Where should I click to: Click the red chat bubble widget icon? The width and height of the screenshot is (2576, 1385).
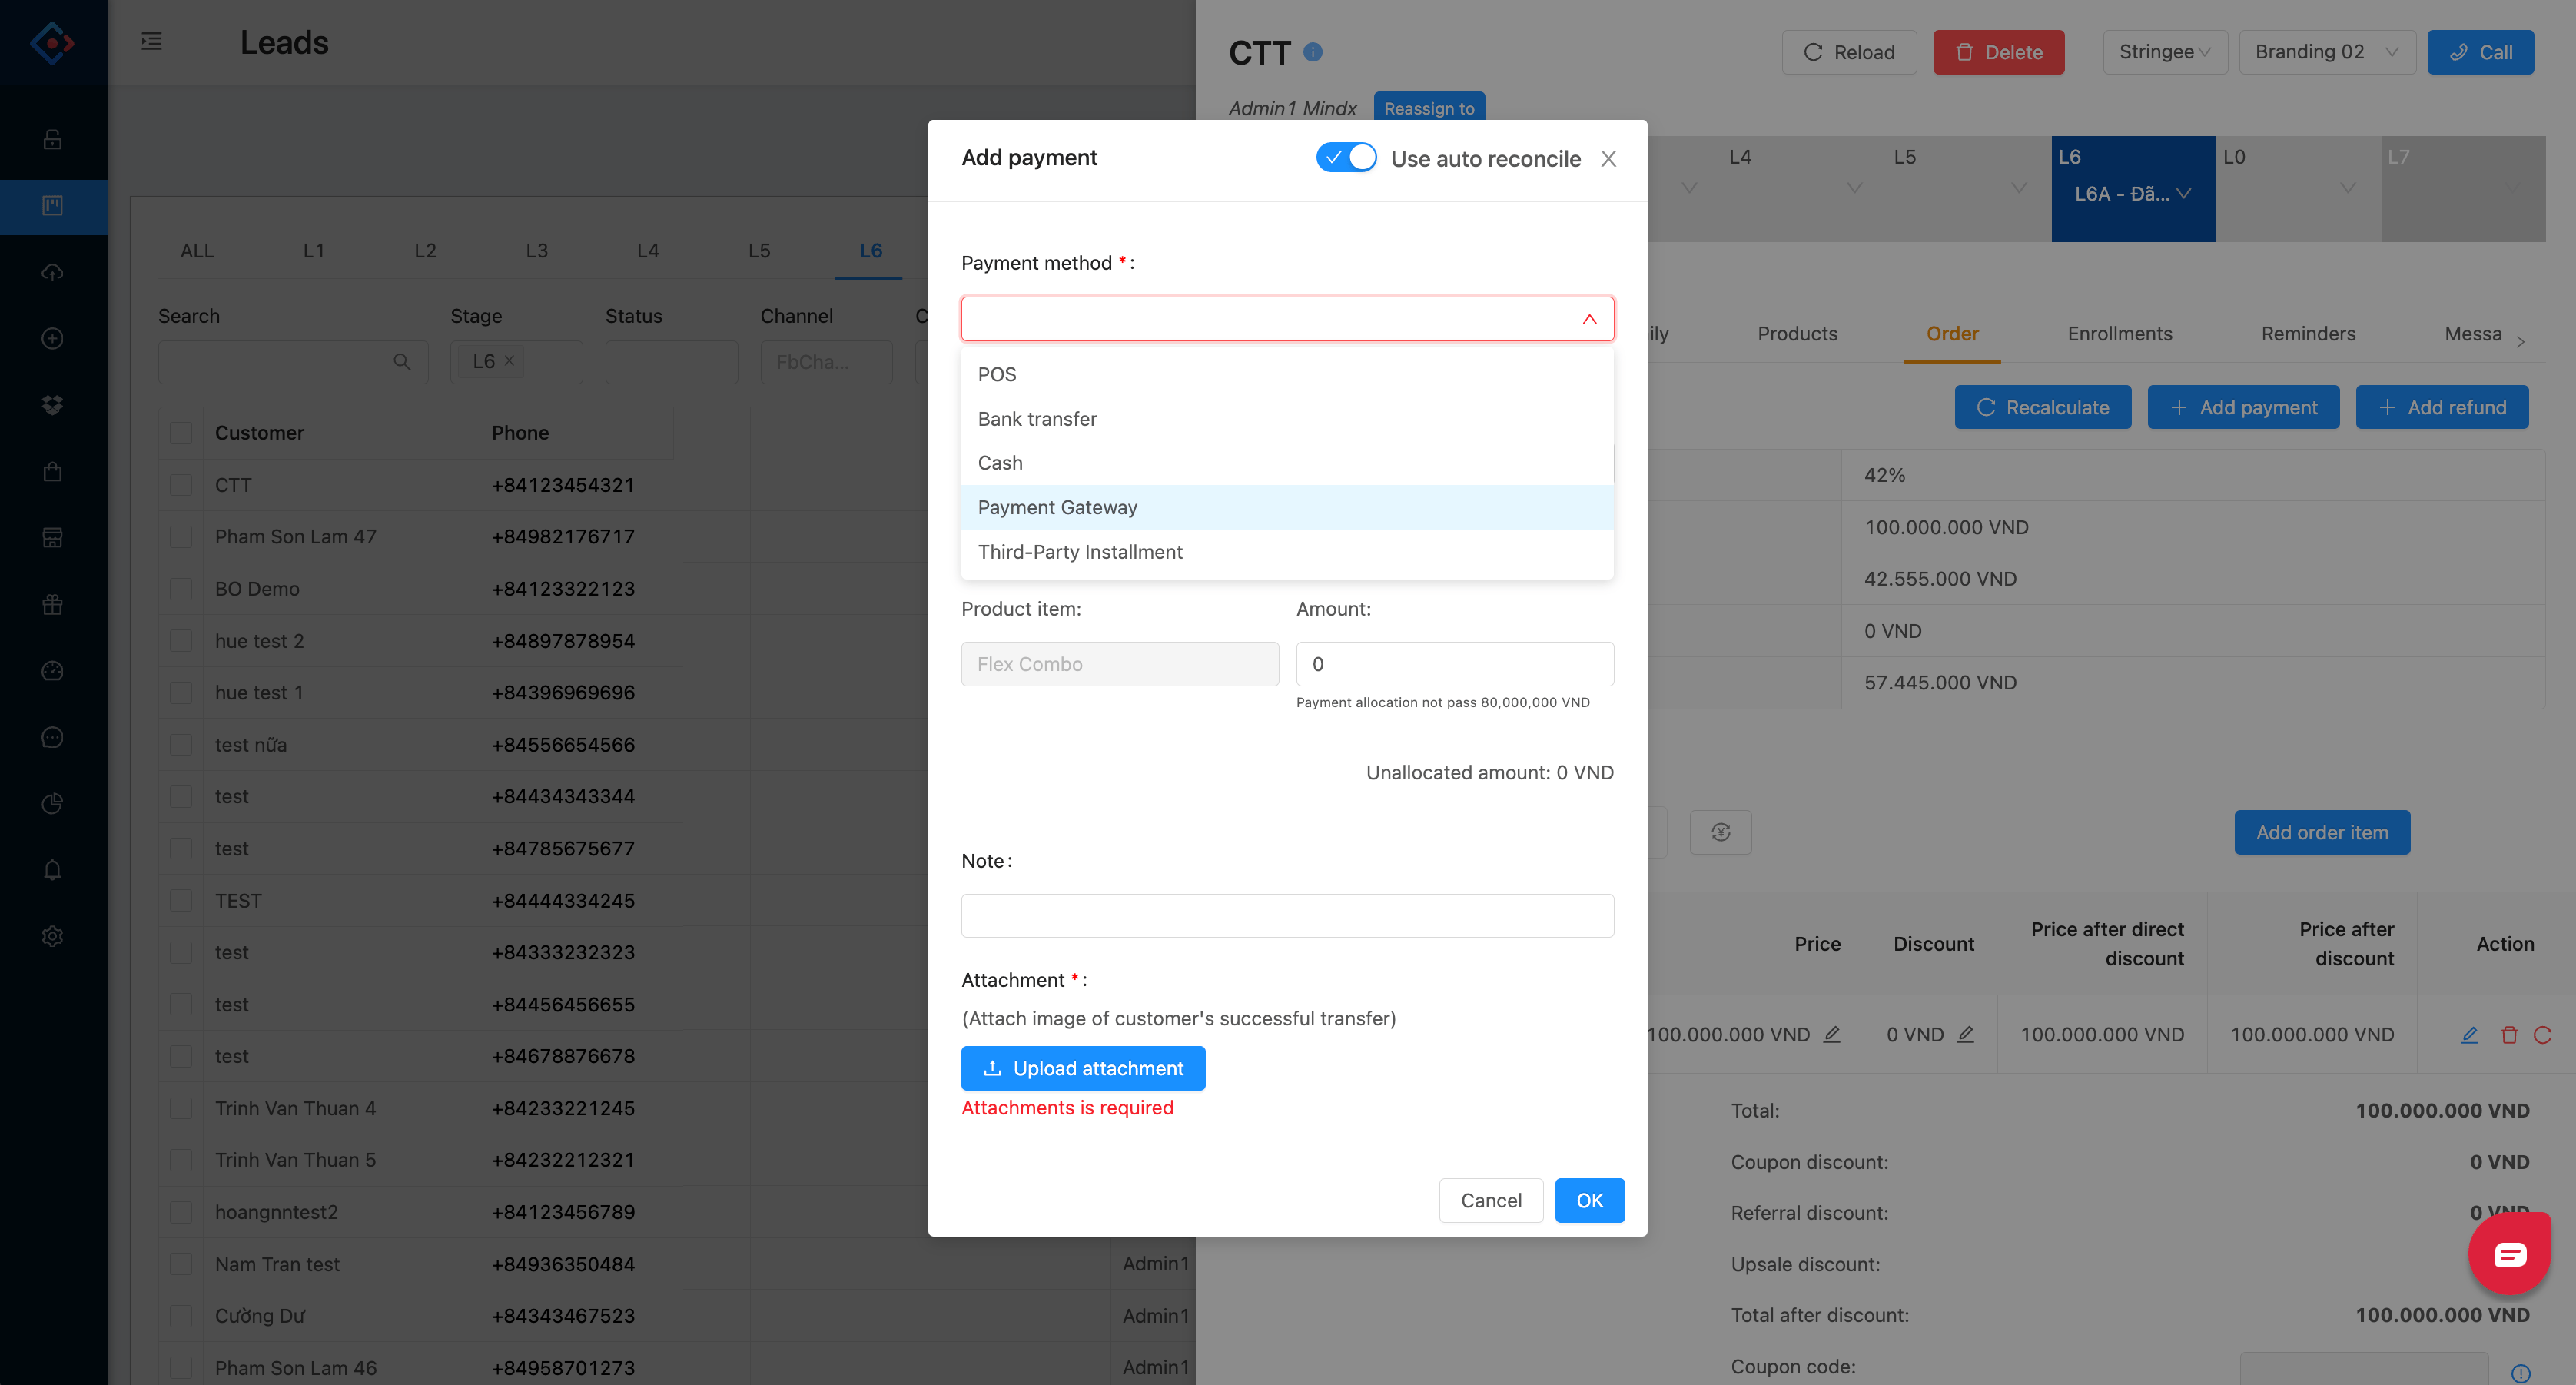(2509, 1254)
